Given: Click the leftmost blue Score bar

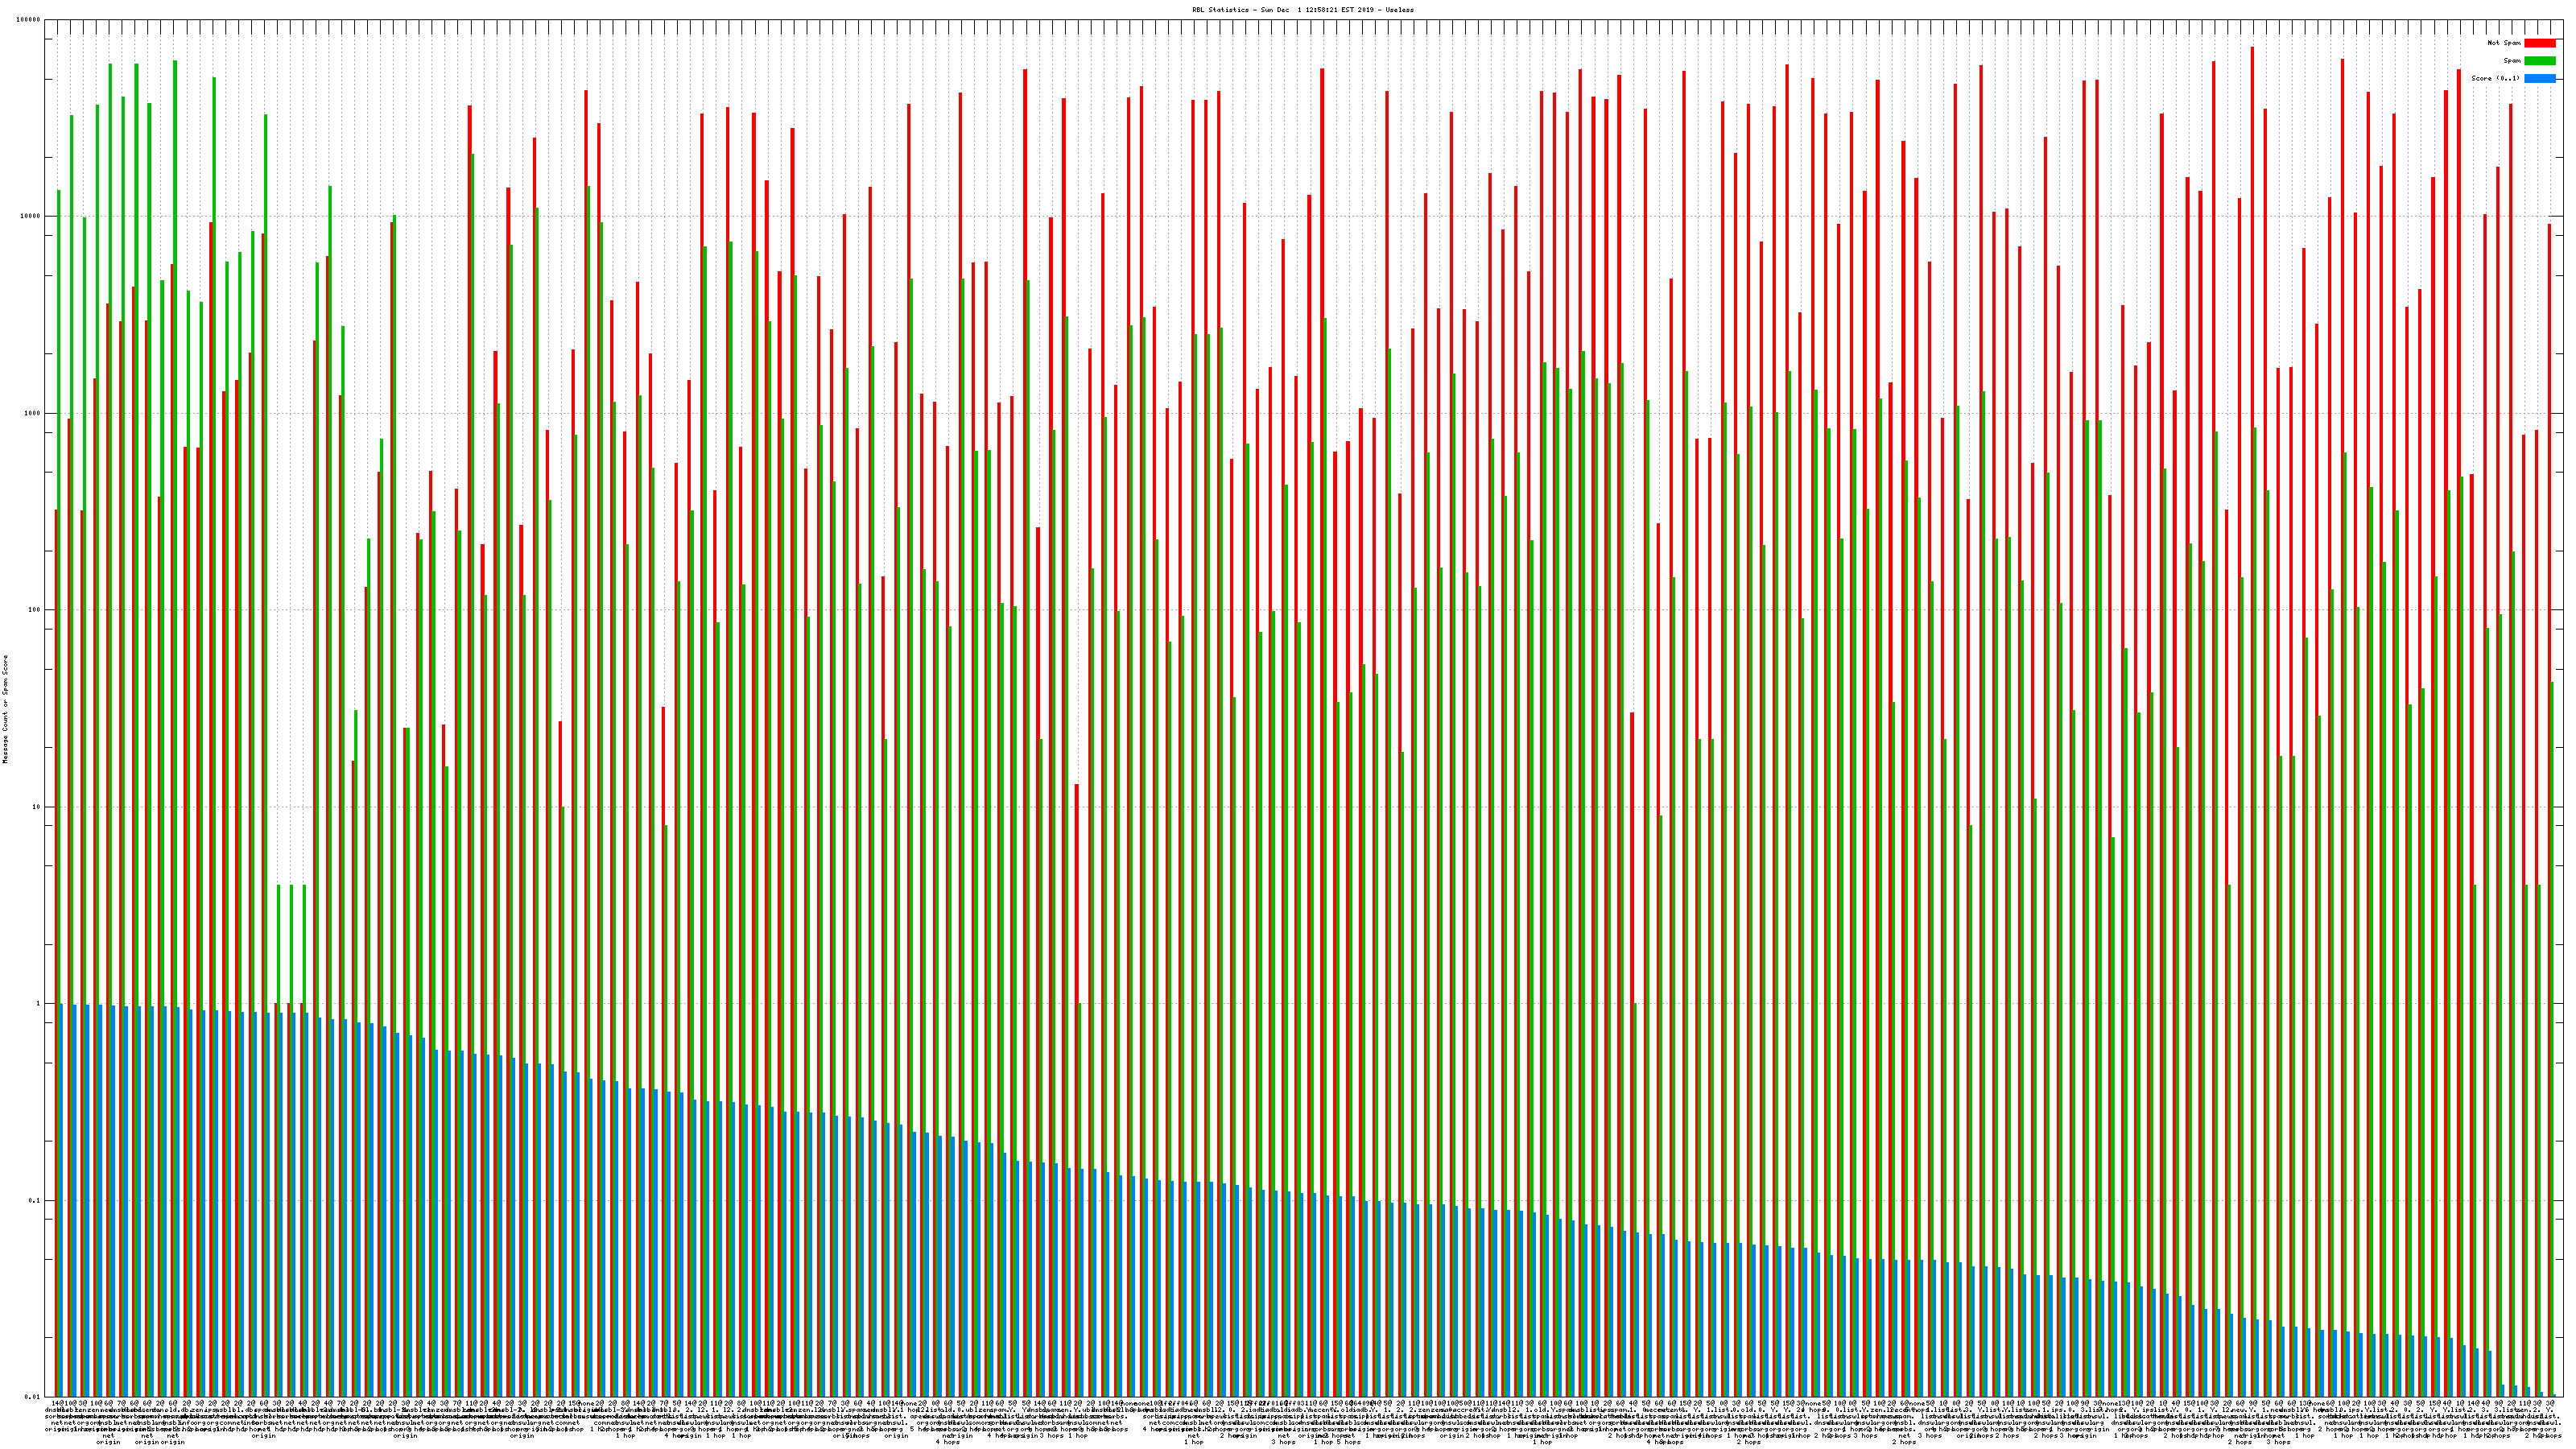Looking at the screenshot, I should click(62, 1200).
